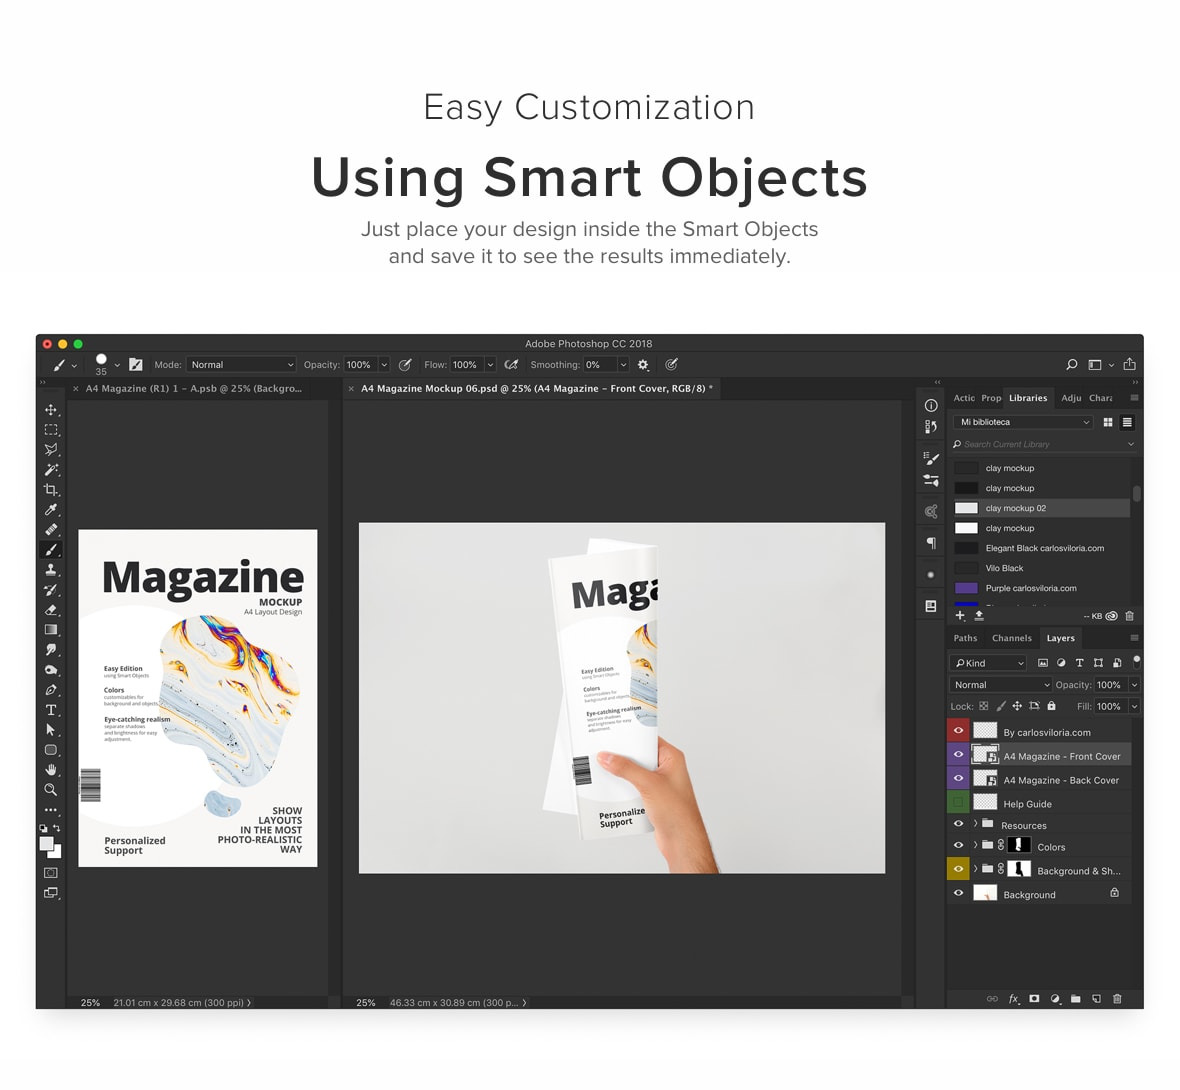This screenshot has height=1090, width=1180.
Task: Hide the Background & Sh... layer group
Action: point(958,869)
